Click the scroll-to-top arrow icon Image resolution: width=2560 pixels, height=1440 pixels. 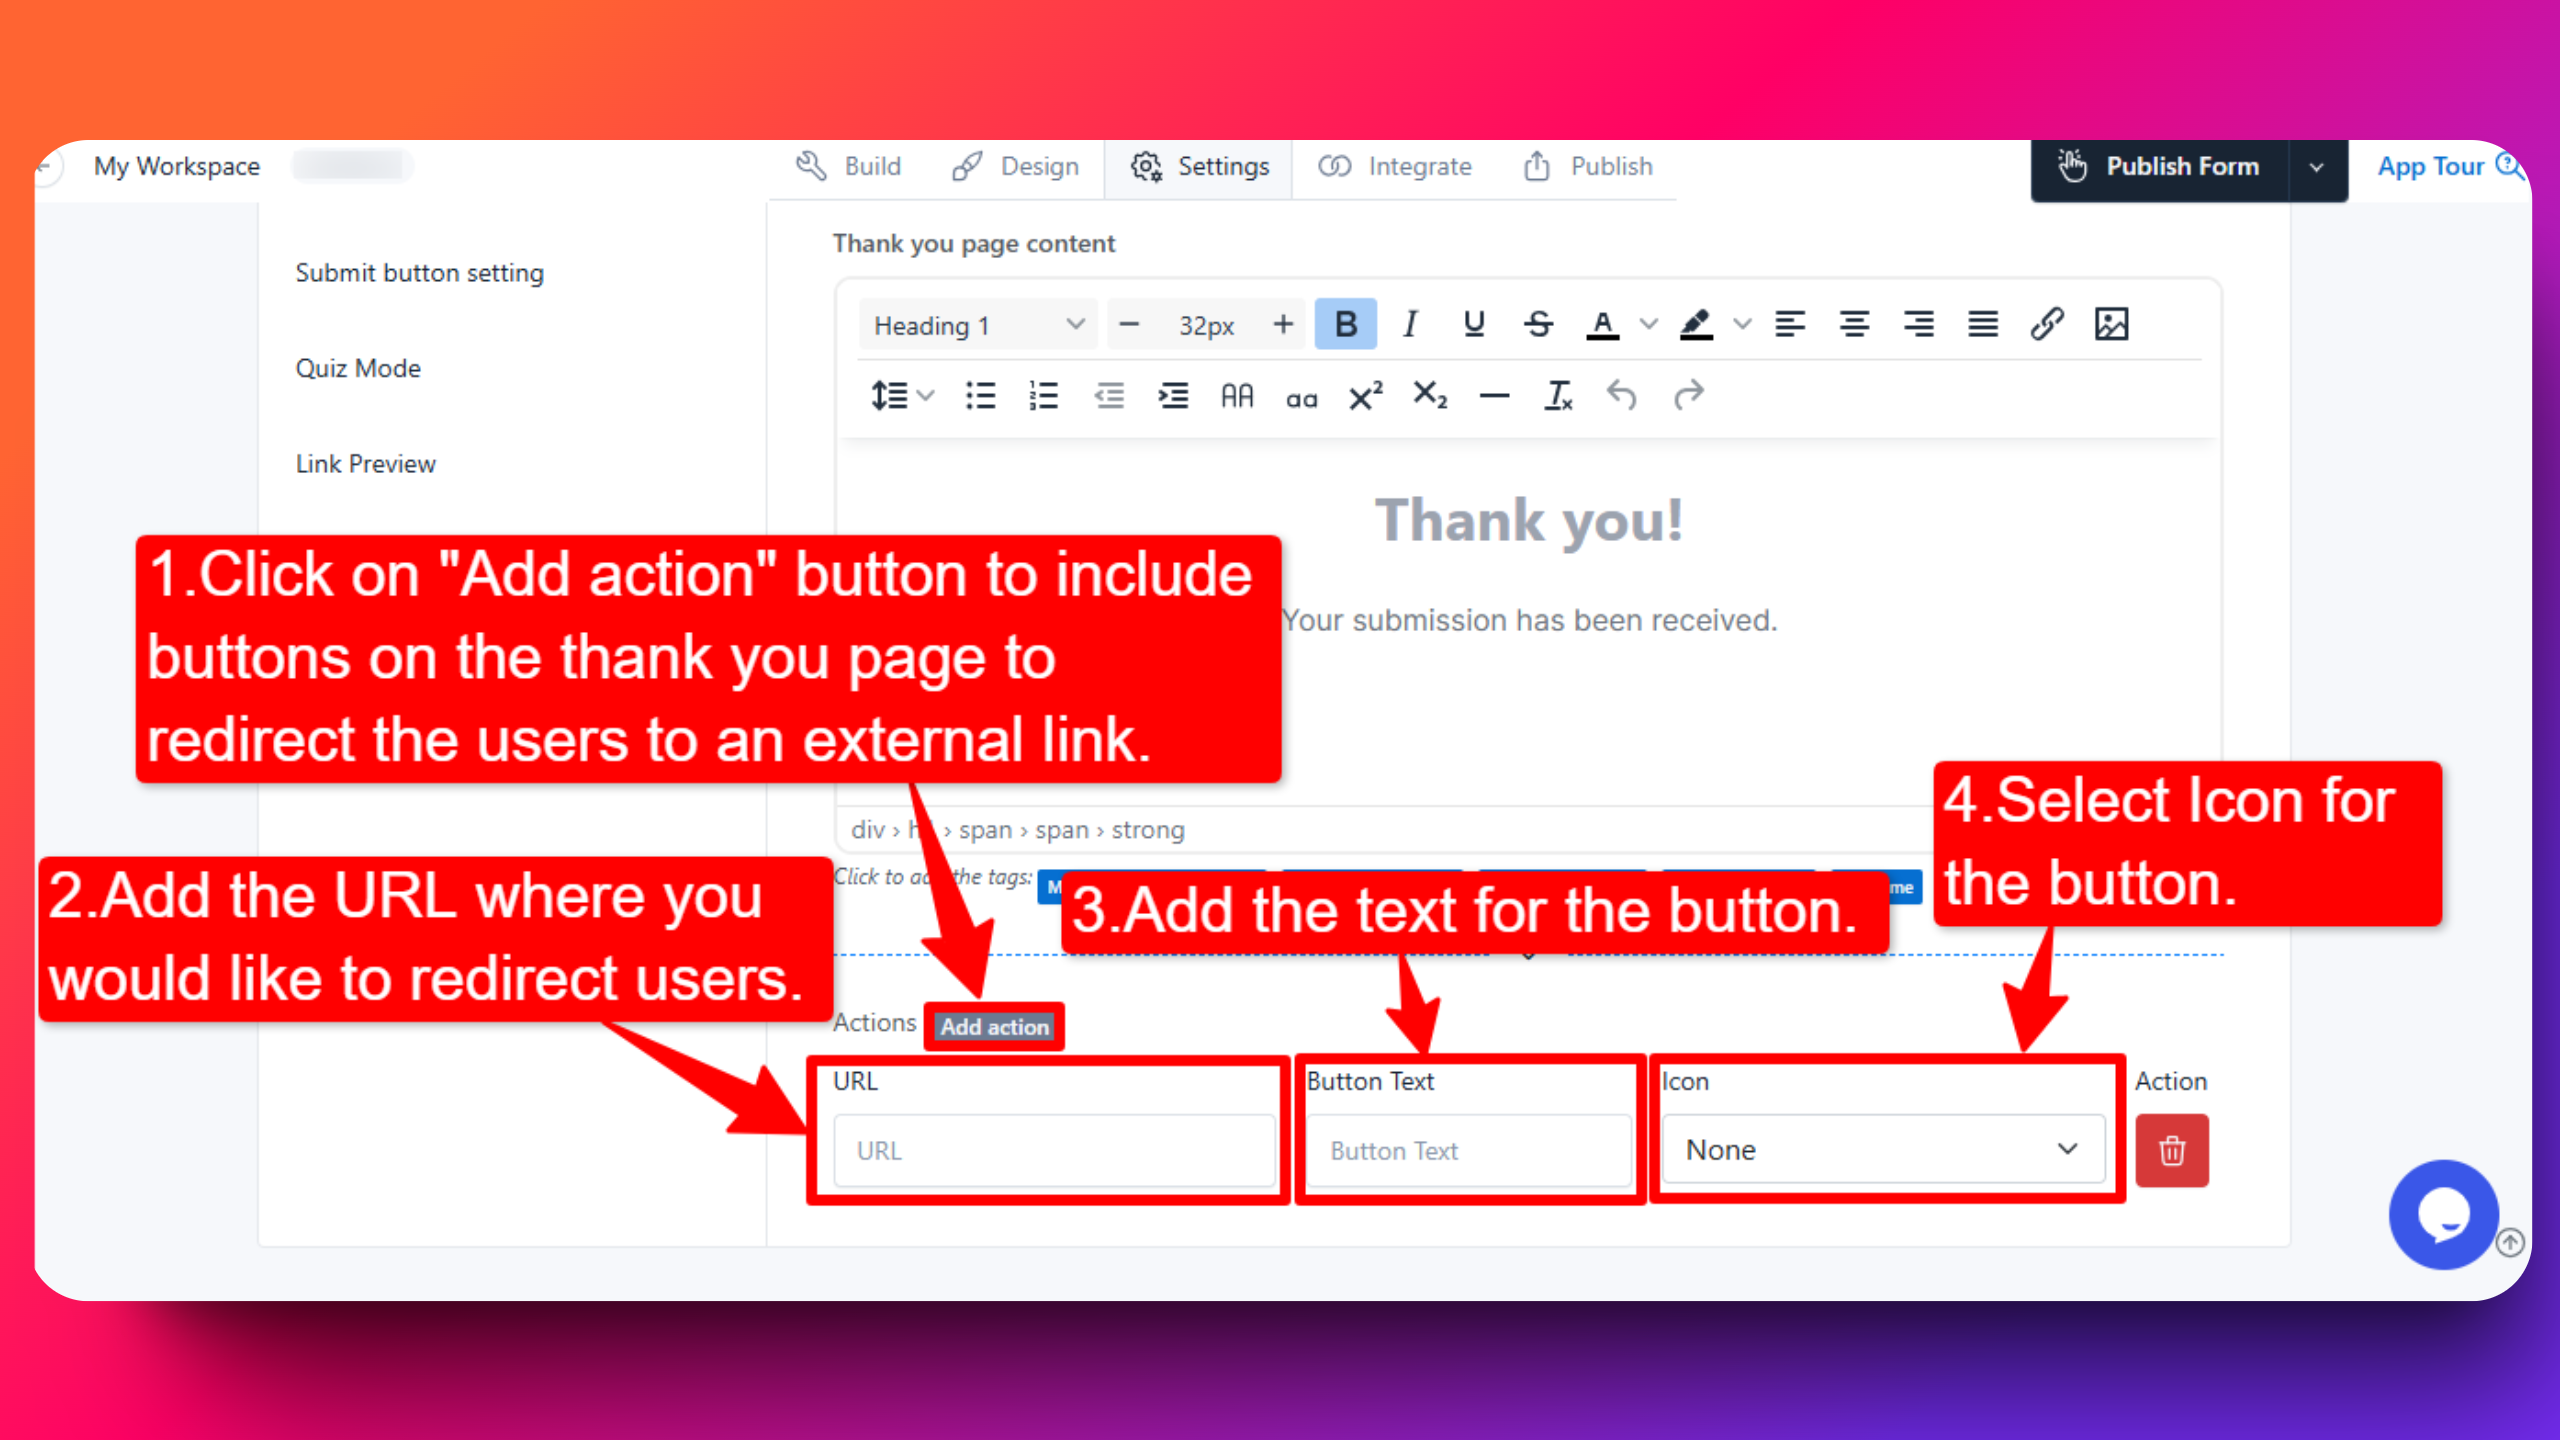click(2510, 1242)
